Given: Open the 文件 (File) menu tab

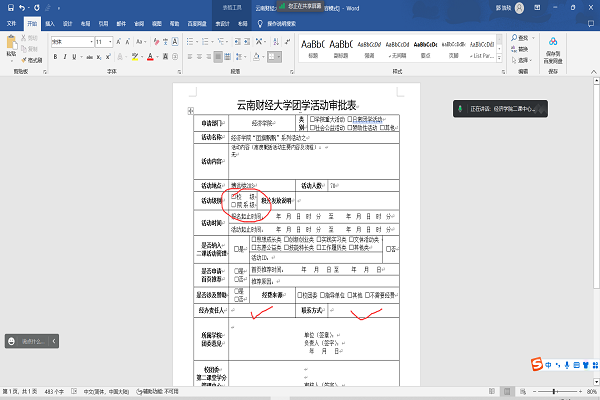Looking at the screenshot, I should pos(12,21).
